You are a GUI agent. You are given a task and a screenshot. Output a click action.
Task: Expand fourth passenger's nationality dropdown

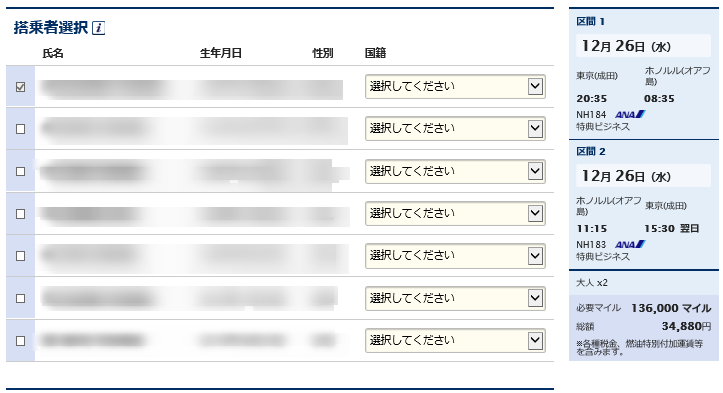click(x=455, y=214)
